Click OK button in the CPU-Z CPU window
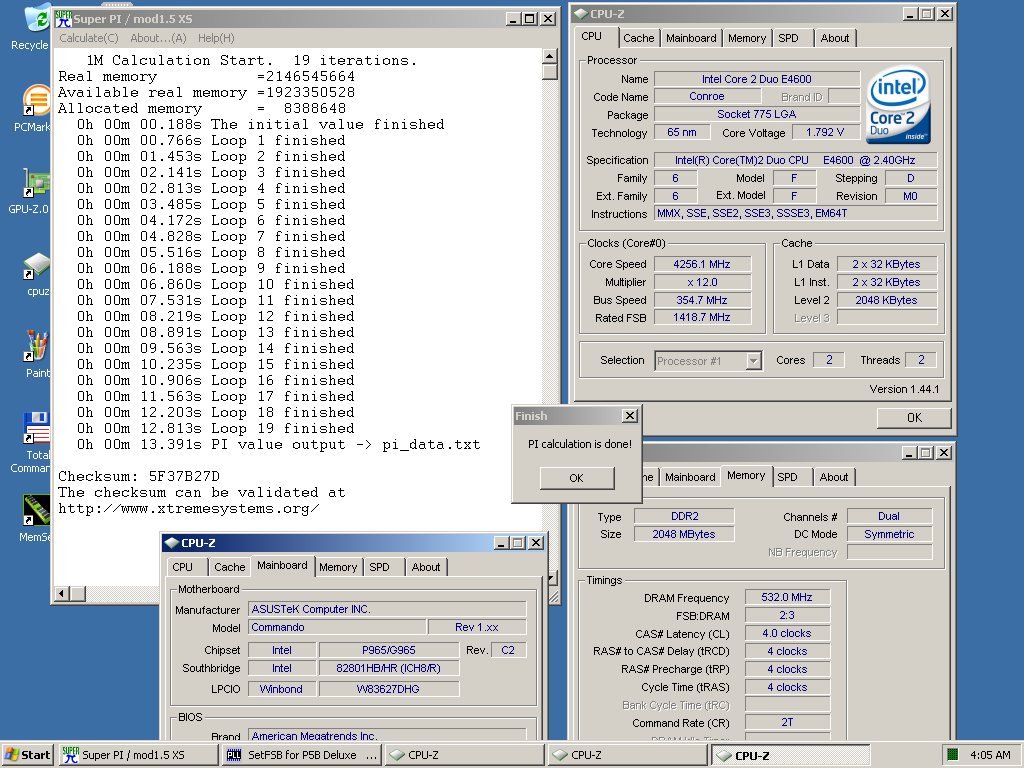This screenshot has height=768, width=1024. [914, 417]
